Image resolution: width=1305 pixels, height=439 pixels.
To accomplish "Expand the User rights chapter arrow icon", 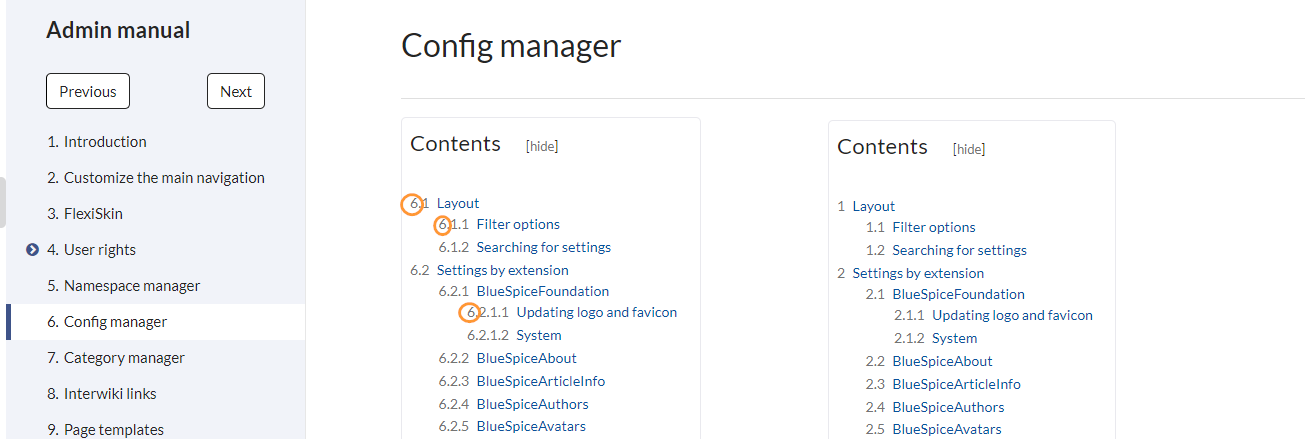I will pos(32,250).
